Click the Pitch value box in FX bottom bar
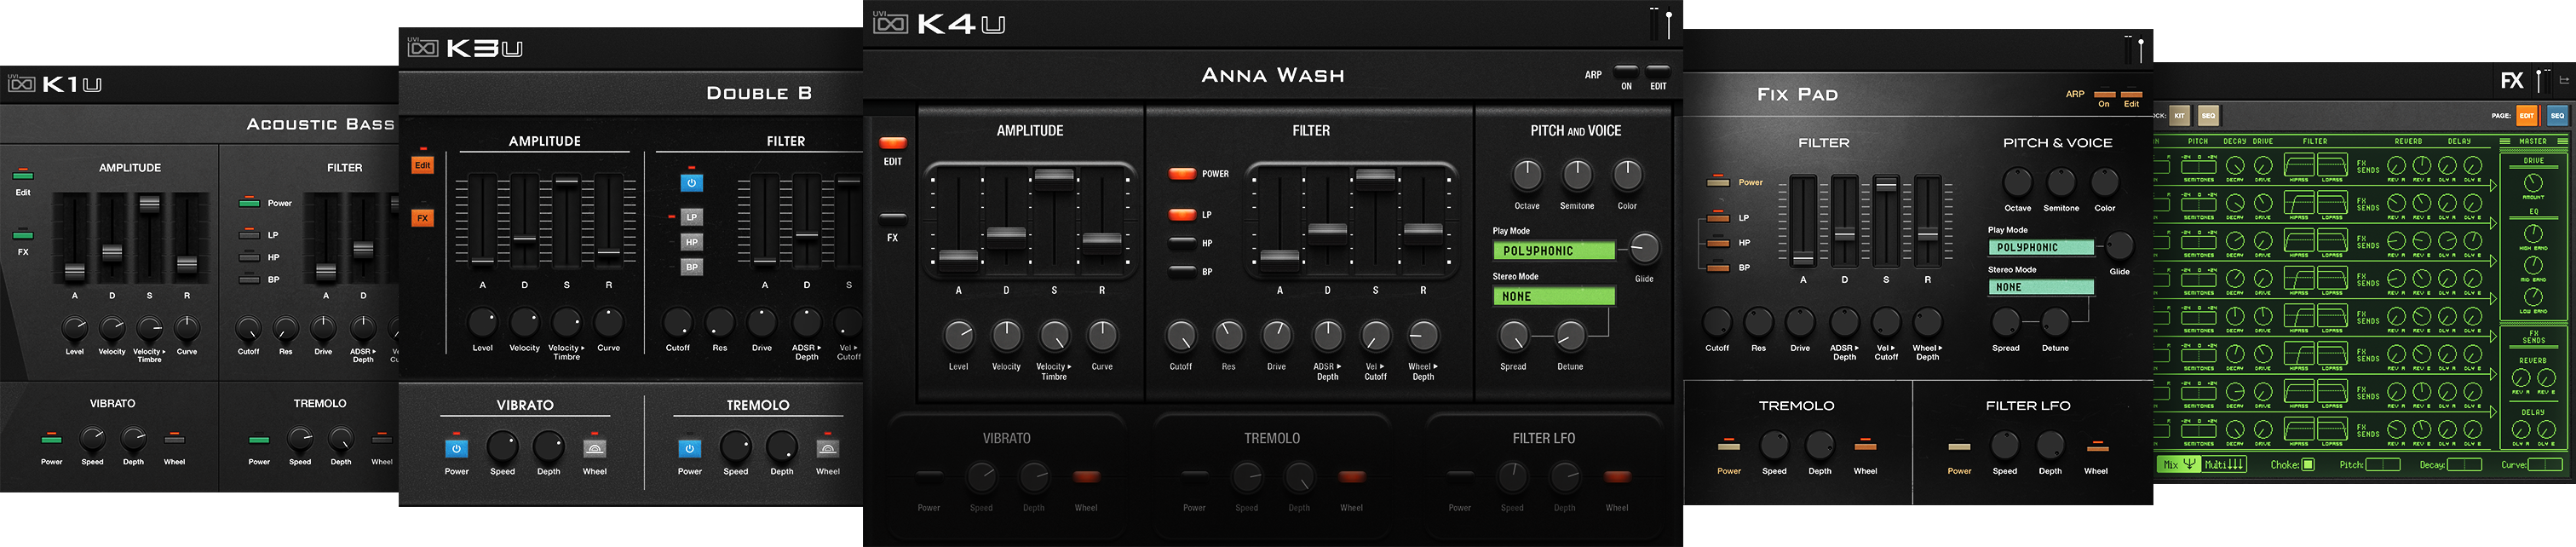This screenshot has height=547, width=2576. tap(2382, 464)
